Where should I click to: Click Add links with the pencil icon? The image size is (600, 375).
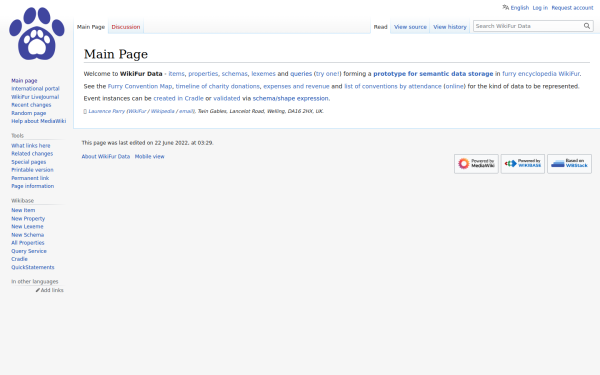point(50,290)
